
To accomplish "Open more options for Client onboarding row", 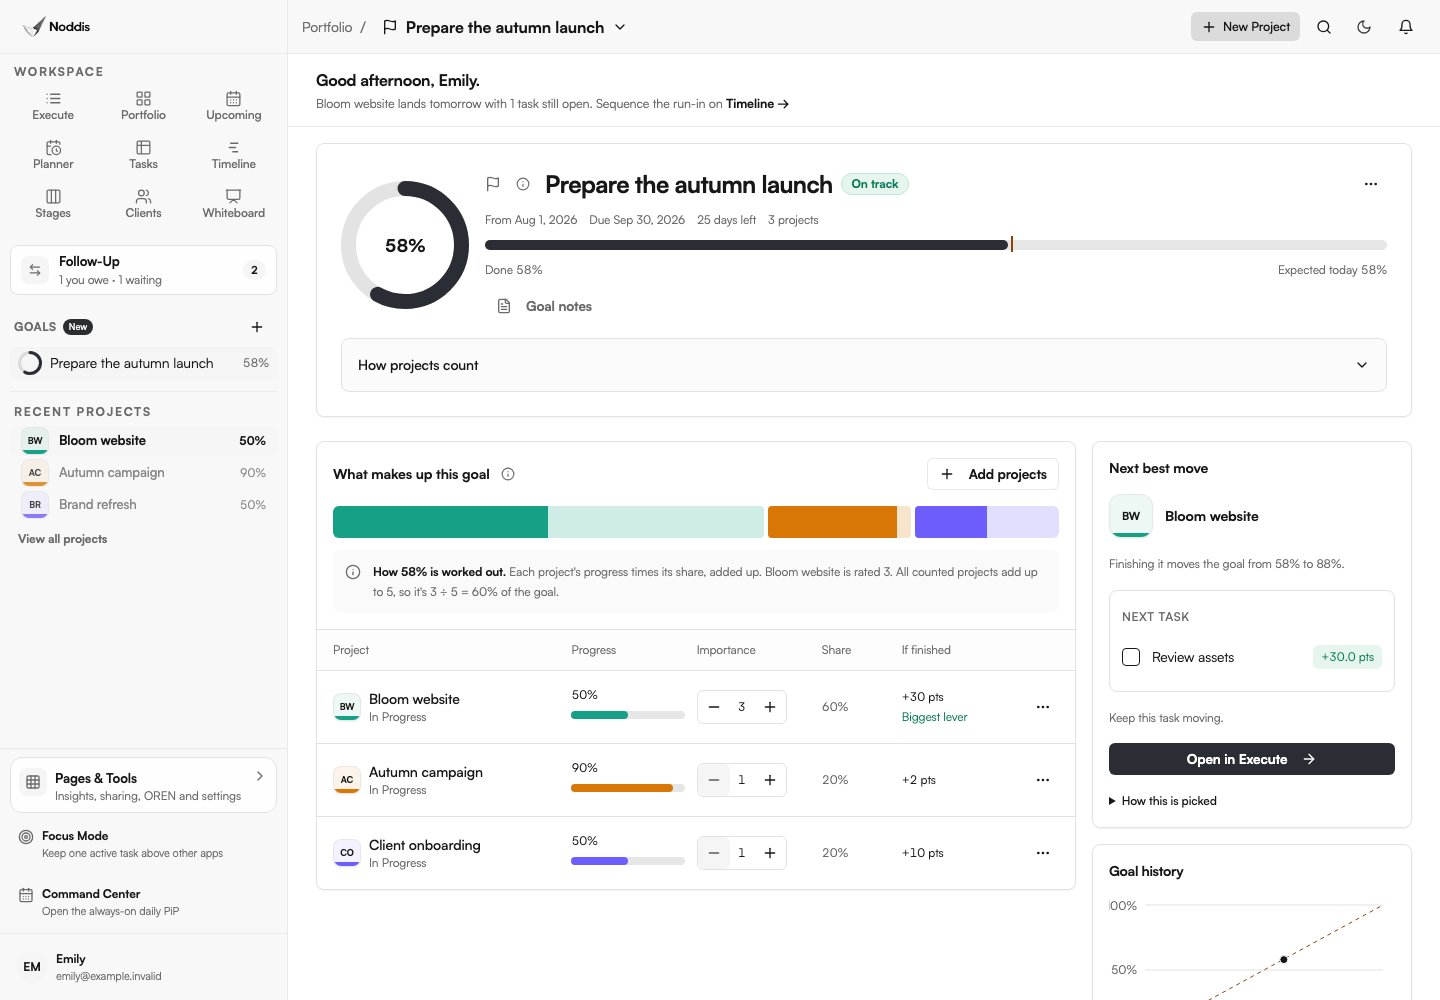I will click(x=1043, y=853).
